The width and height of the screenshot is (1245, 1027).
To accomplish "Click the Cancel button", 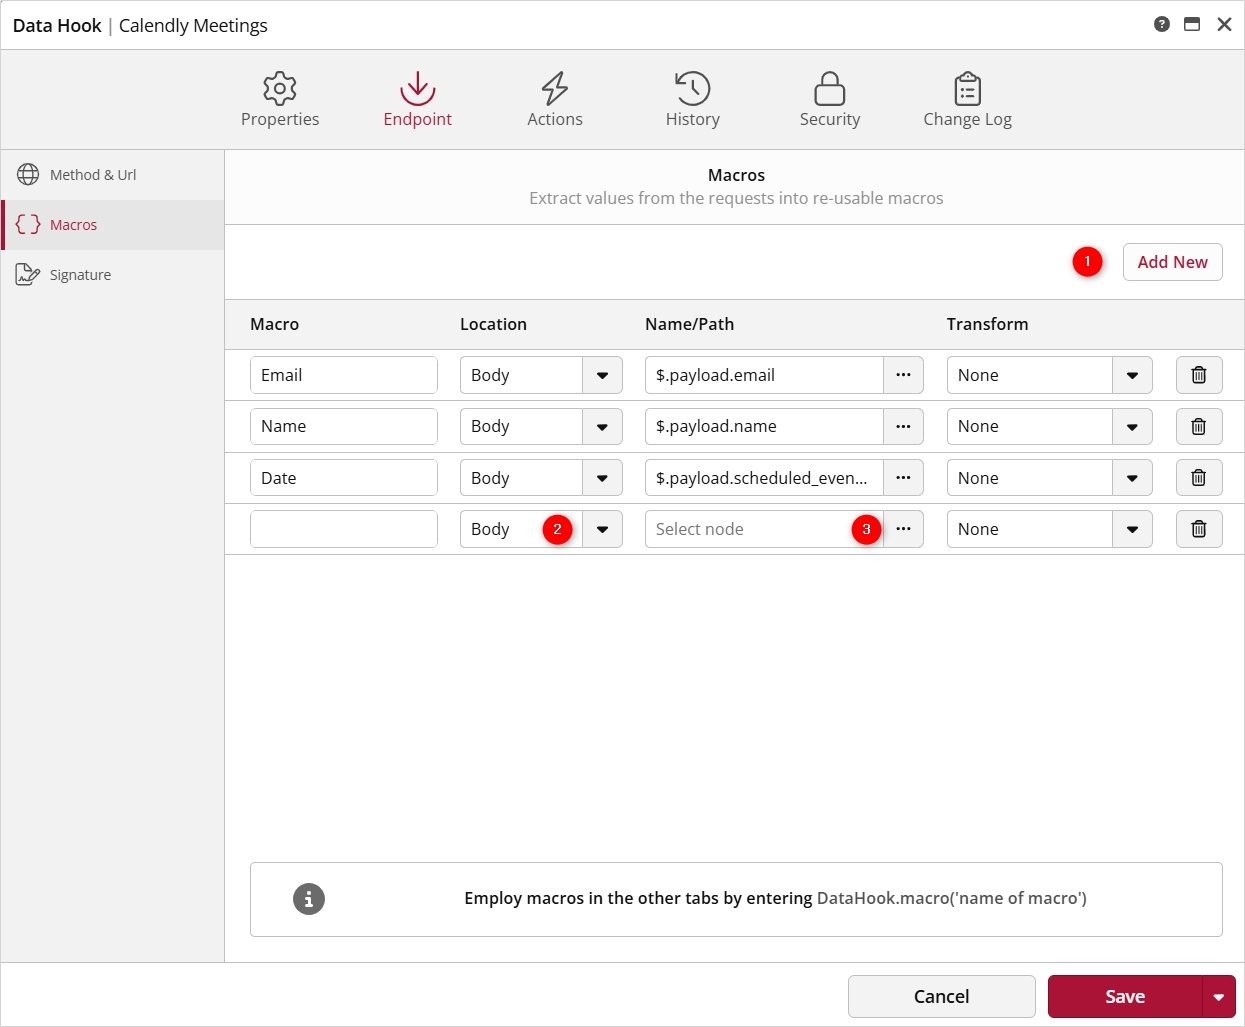I will point(941,997).
